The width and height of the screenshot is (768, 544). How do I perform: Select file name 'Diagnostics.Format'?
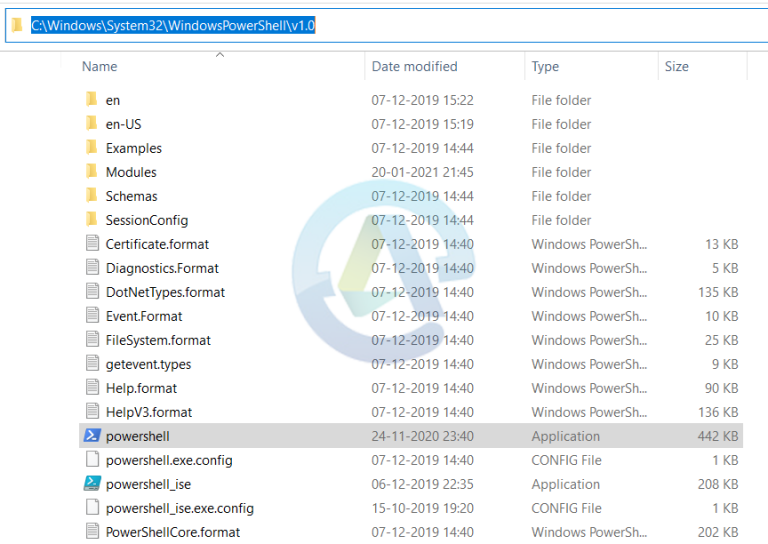pos(162,268)
